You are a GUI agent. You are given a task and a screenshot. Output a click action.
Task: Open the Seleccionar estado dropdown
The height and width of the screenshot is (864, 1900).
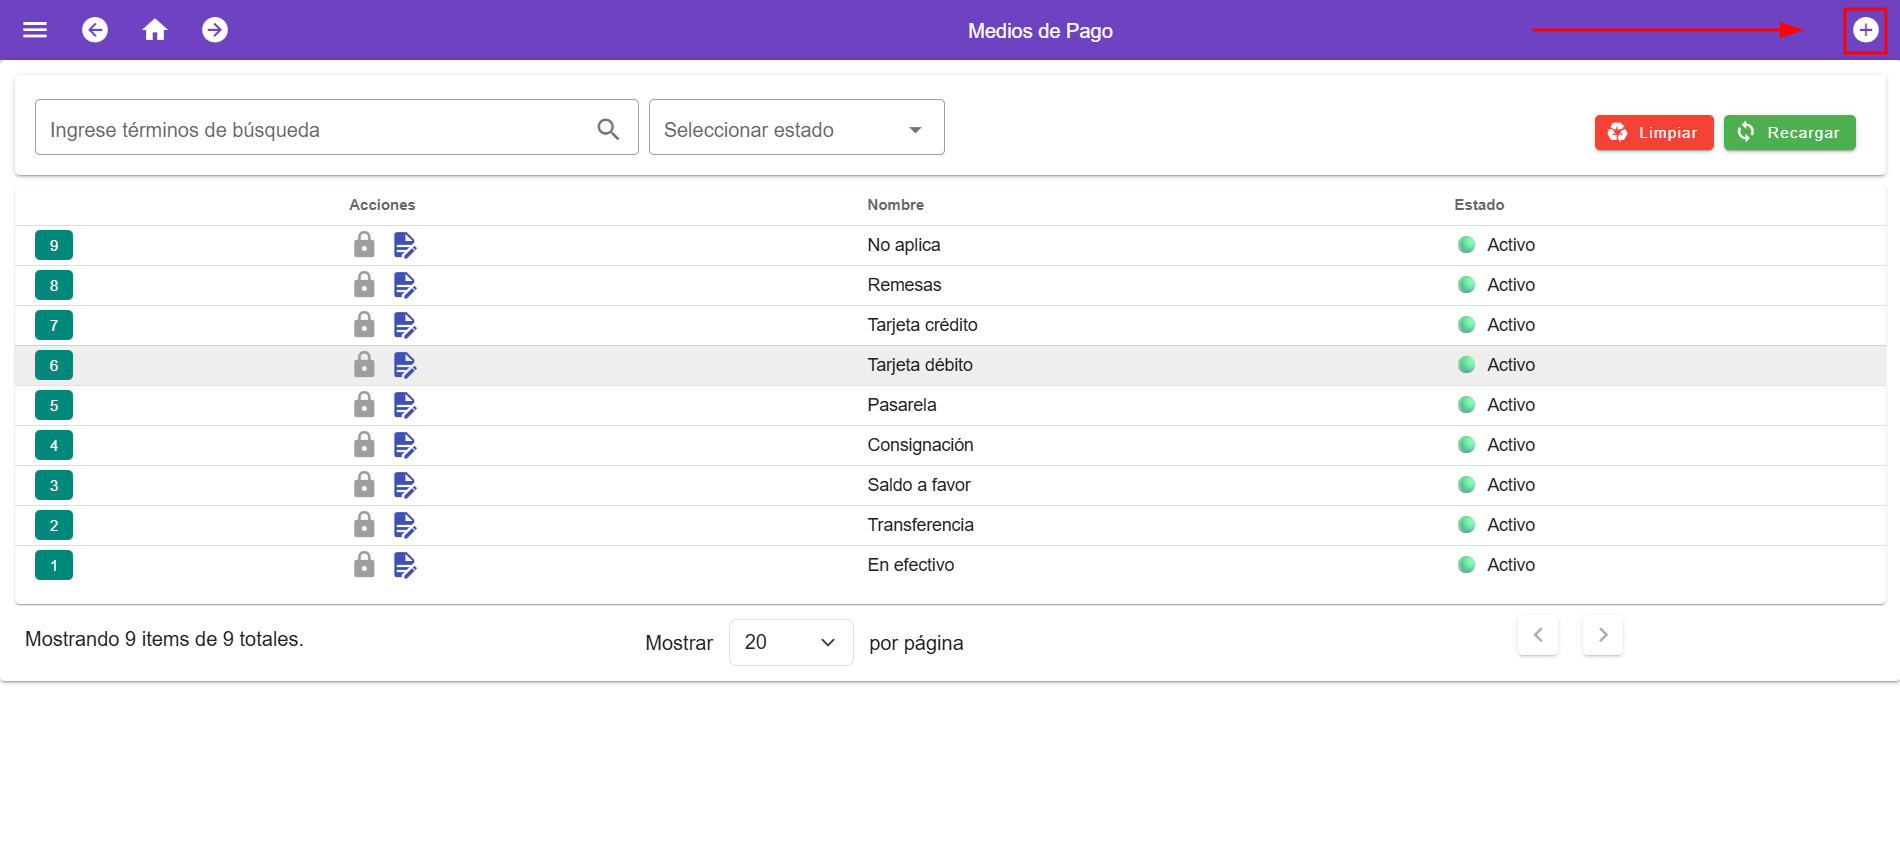point(796,128)
